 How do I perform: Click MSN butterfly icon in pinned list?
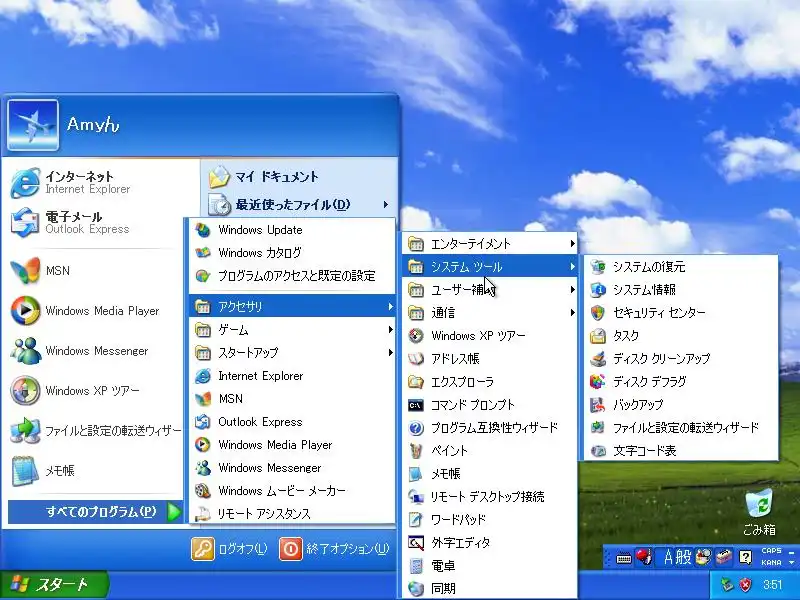click(25, 271)
